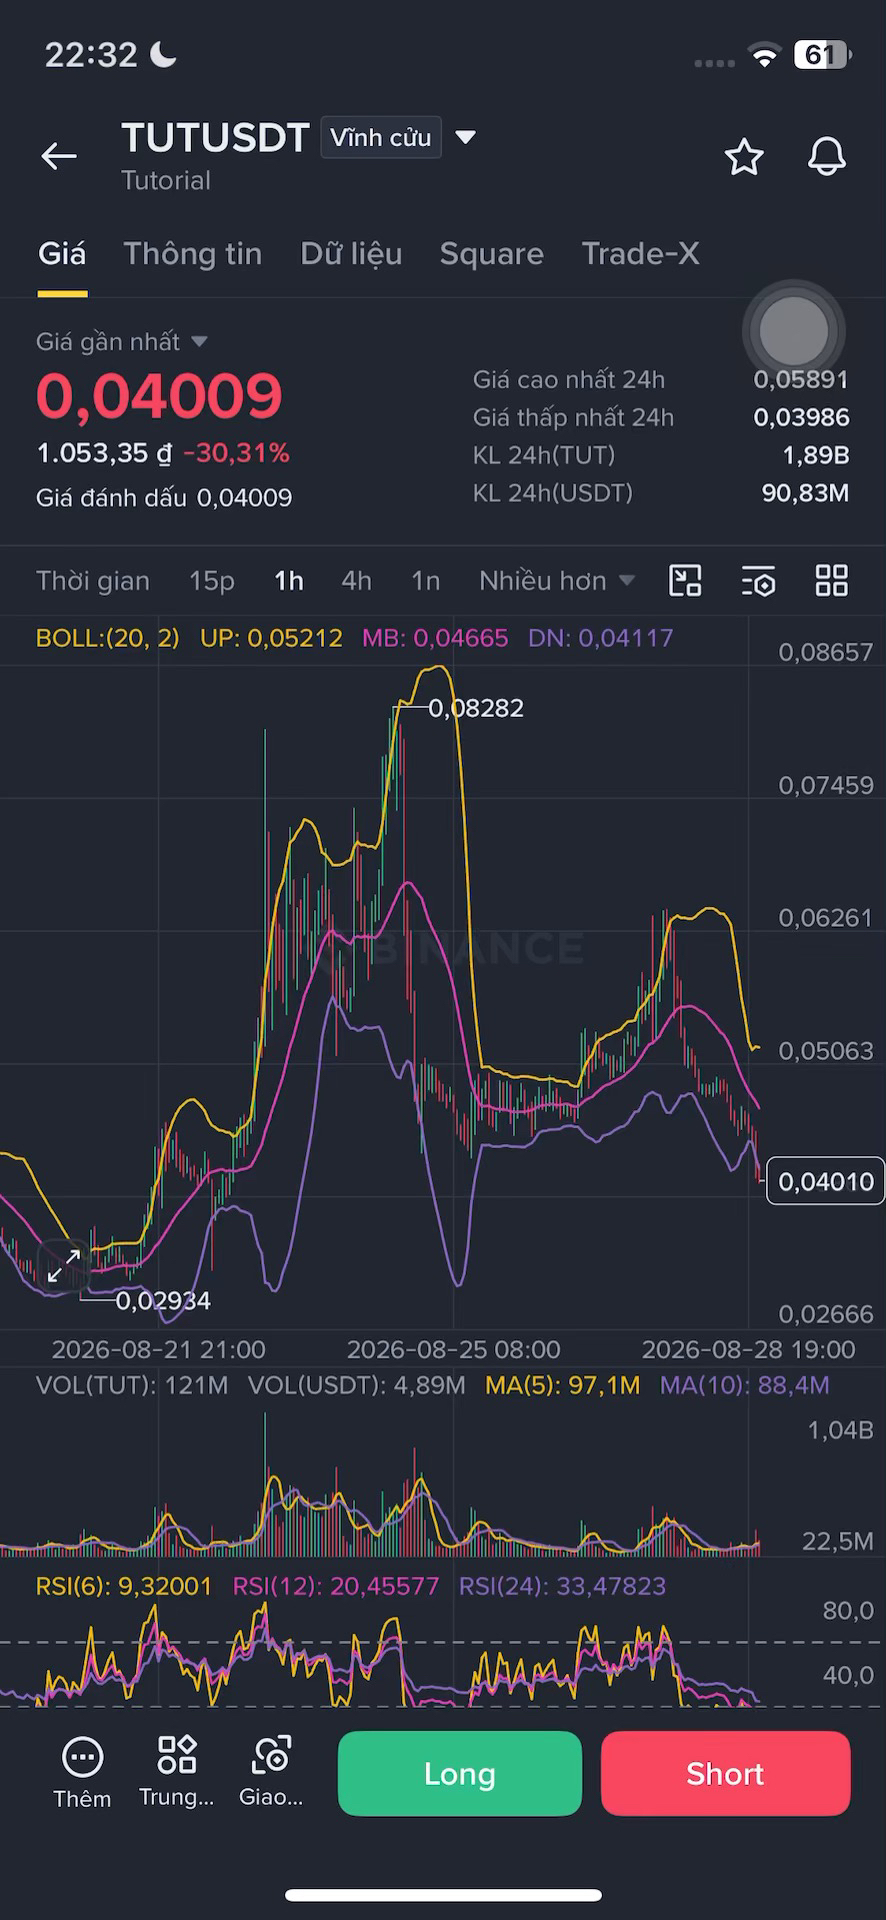Tap the 0,08282 high price marker

click(476, 708)
